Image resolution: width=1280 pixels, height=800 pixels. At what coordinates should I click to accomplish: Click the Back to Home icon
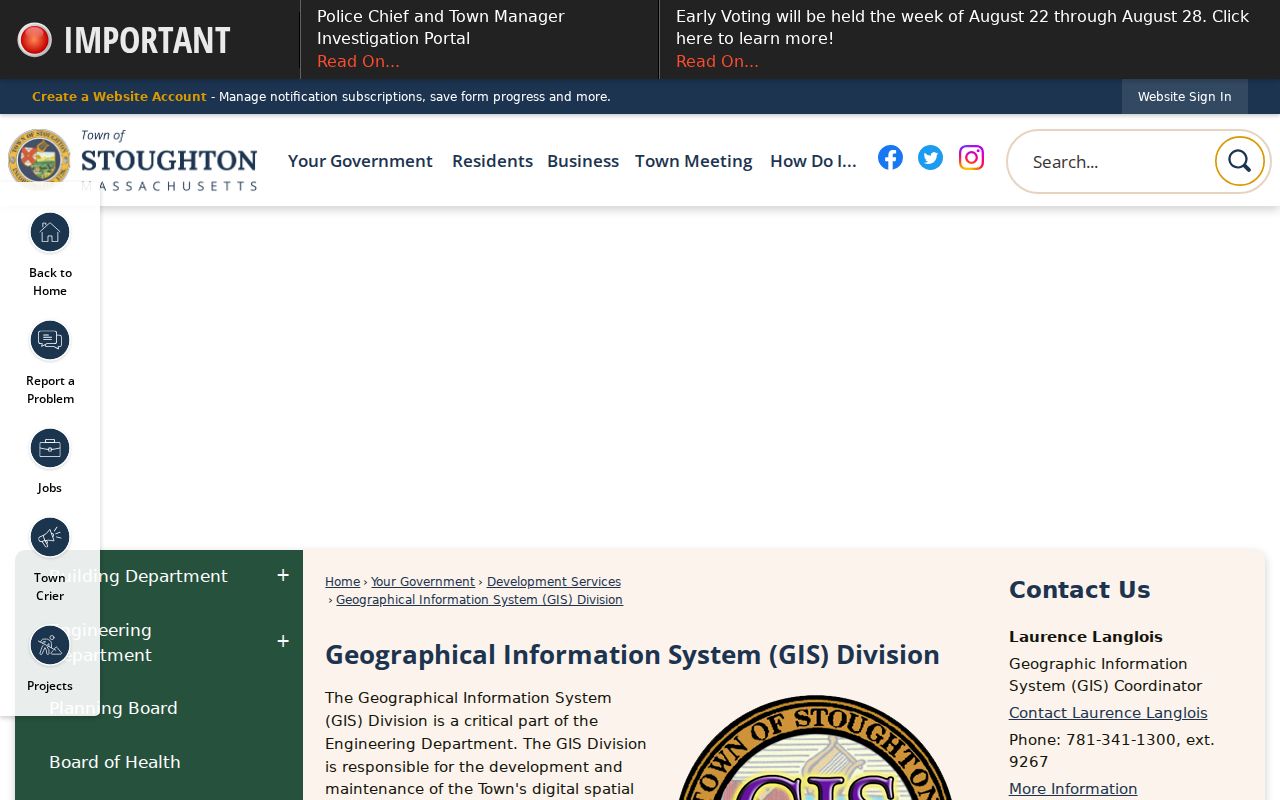click(x=50, y=233)
